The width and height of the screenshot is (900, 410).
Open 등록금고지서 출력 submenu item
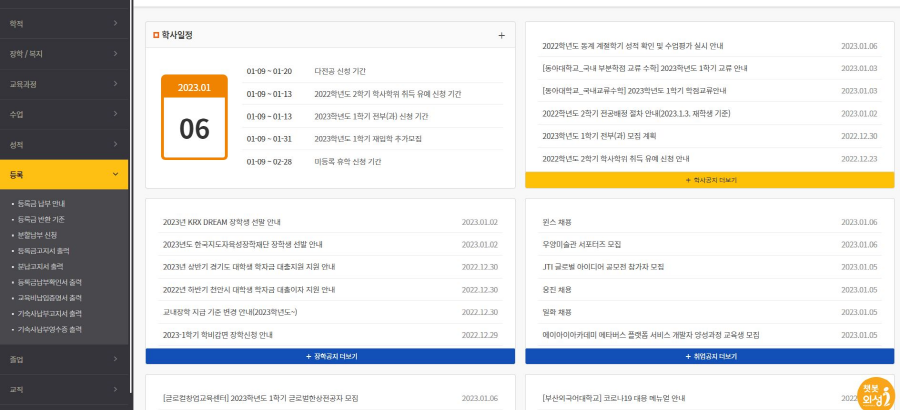pos(43,251)
